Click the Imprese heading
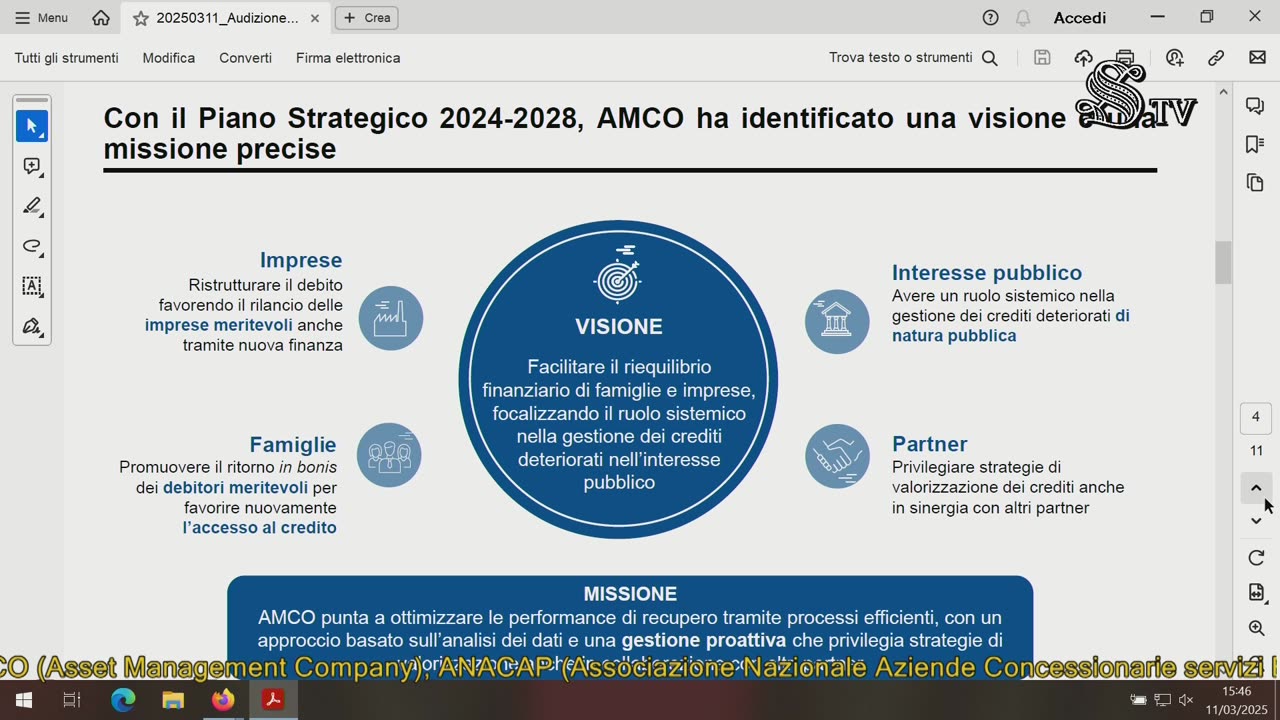 tap(301, 260)
